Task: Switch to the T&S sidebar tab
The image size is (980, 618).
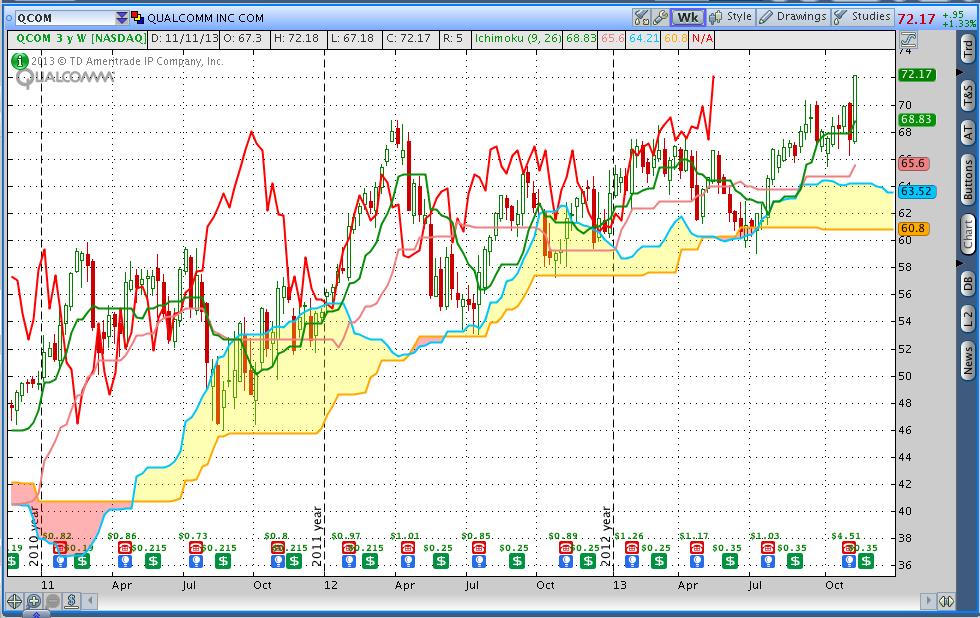Action: pyautogui.click(x=968, y=95)
